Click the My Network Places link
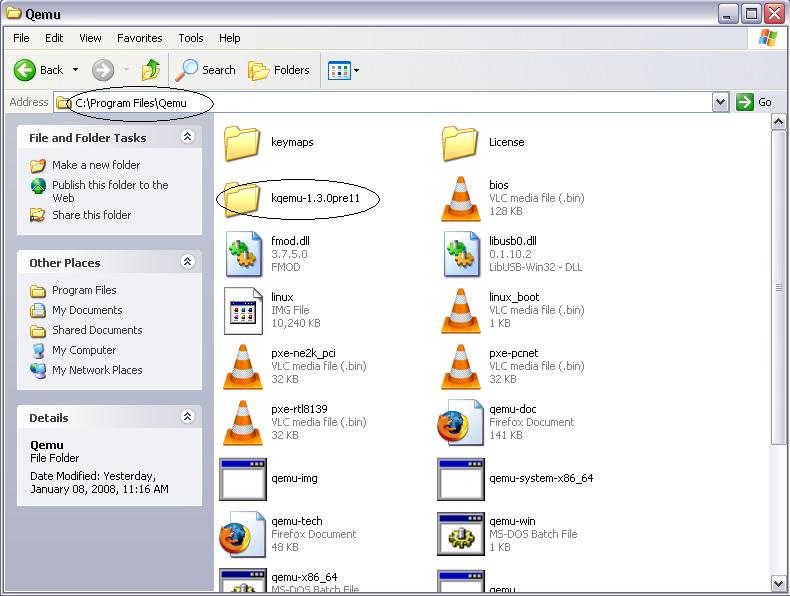The height and width of the screenshot is (596, 790). pyautogui.click(x=97, y=370)
